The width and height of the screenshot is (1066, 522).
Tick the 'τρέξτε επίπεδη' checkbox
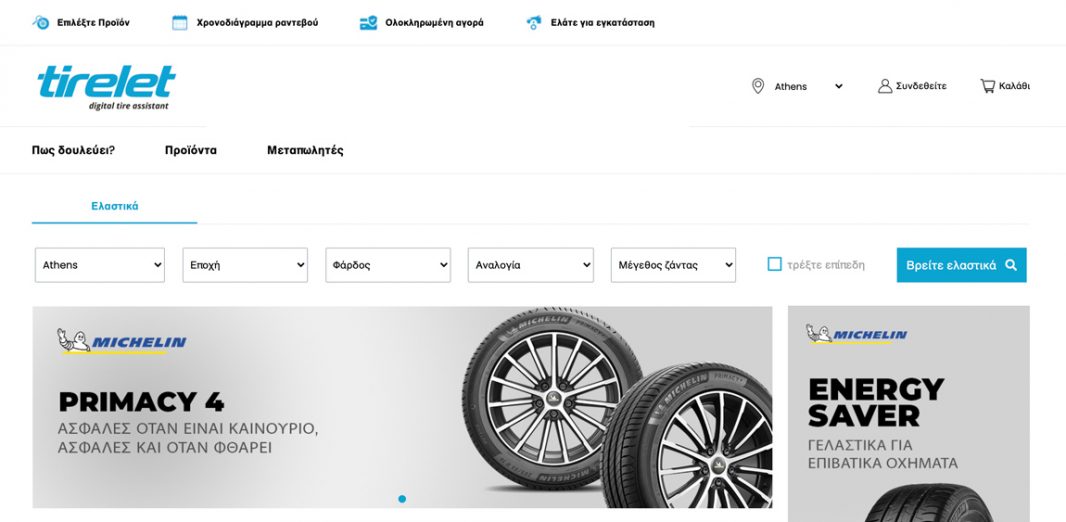774,264
